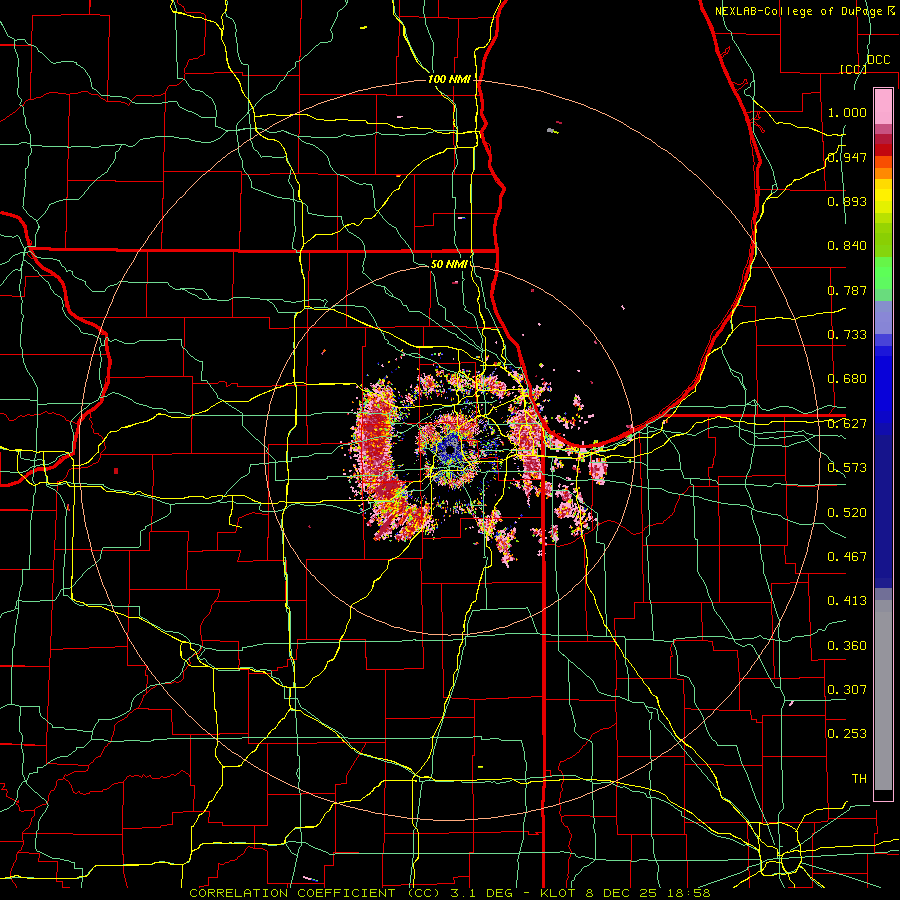The image size is (900, 900).
Task: Click the CORRELATION COEFFICIENT (CC) caption text
Action: [315, 893]
